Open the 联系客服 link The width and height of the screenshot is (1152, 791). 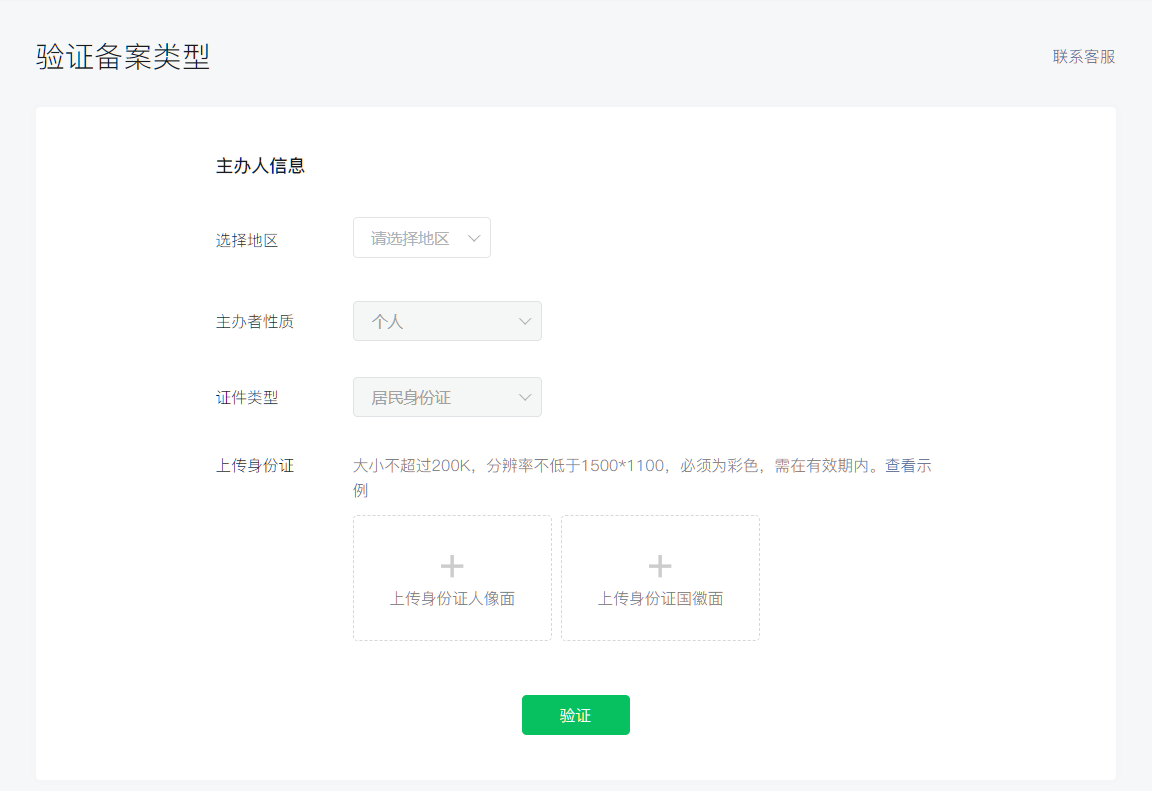point(1083,57)
